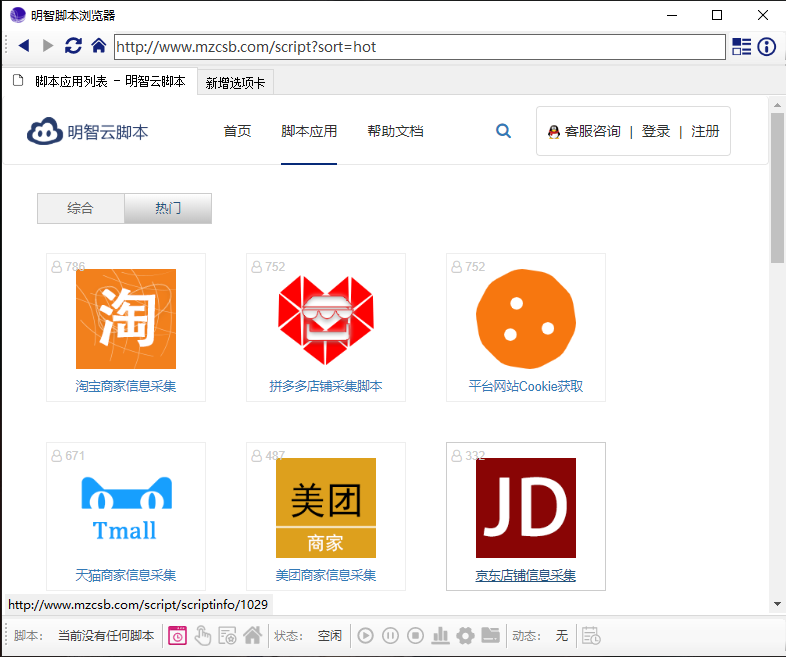Open 淘宝商家信息采集 link
The height and width of the screenshot is (657, 786).
tap(126, 386)
